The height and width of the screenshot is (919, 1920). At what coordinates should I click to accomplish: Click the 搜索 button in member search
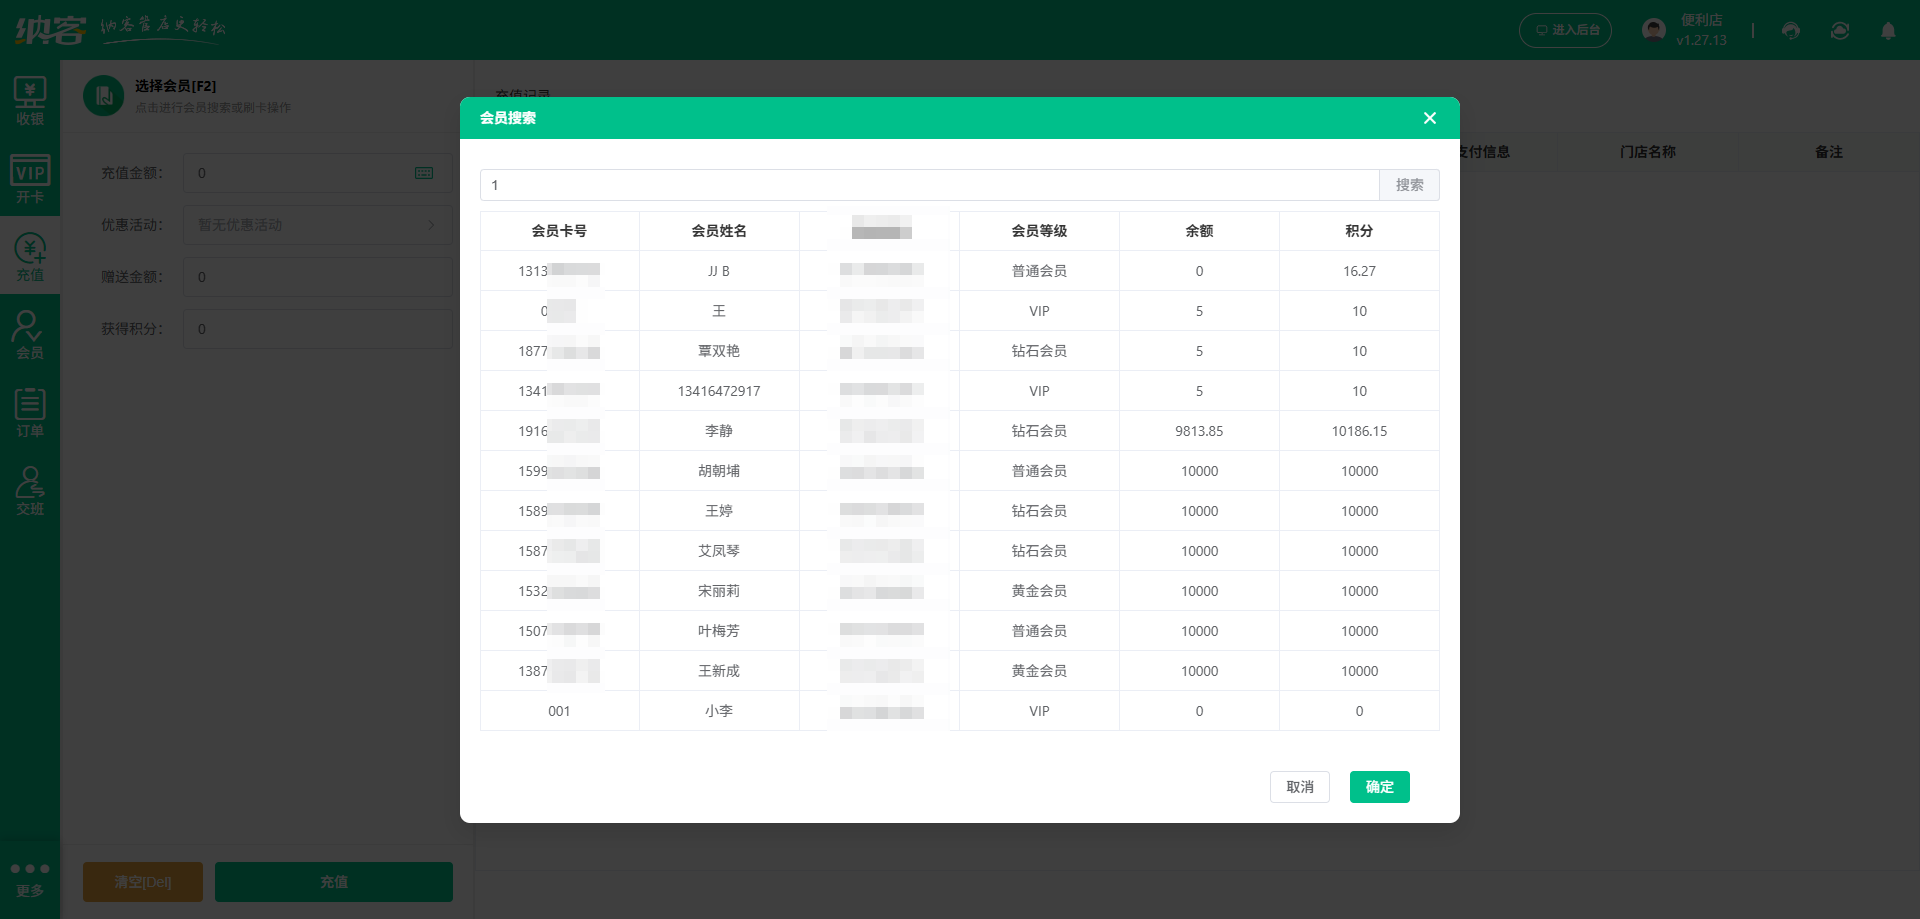click(1409, 185)
